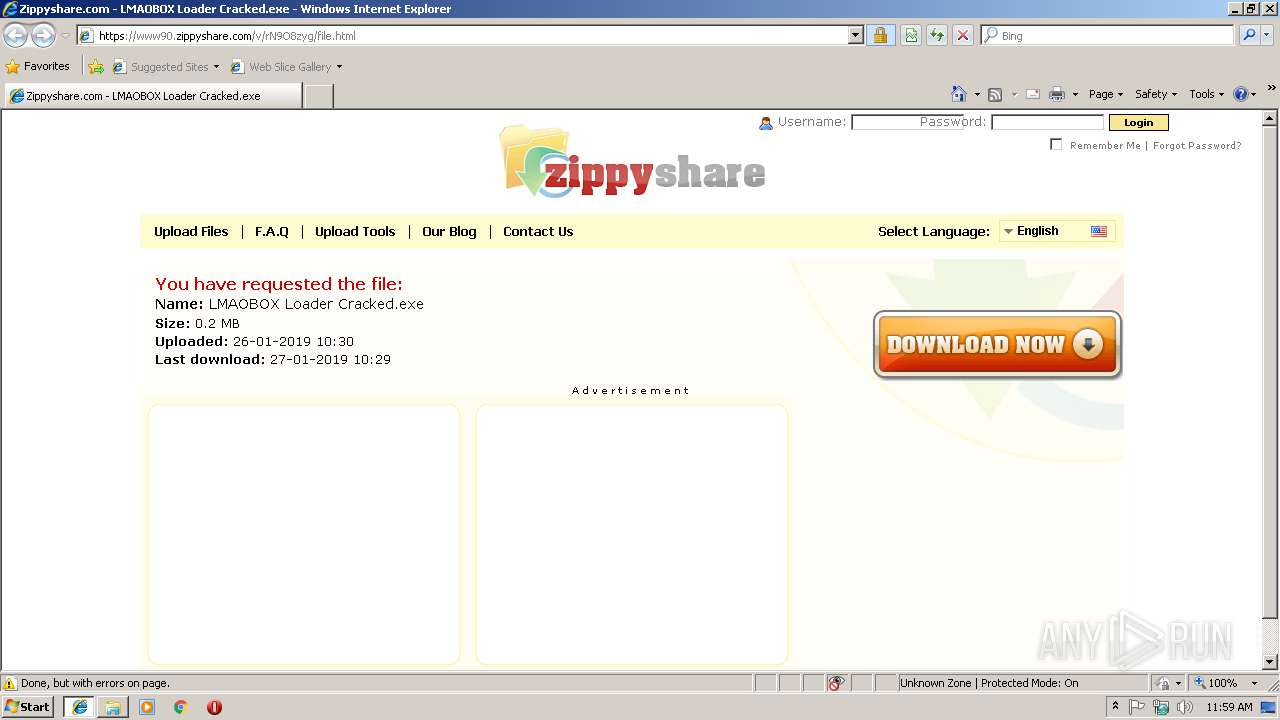Launch the media player taskbar icon
Viewport: 1280px width, 720px height.
coord(147,707)
